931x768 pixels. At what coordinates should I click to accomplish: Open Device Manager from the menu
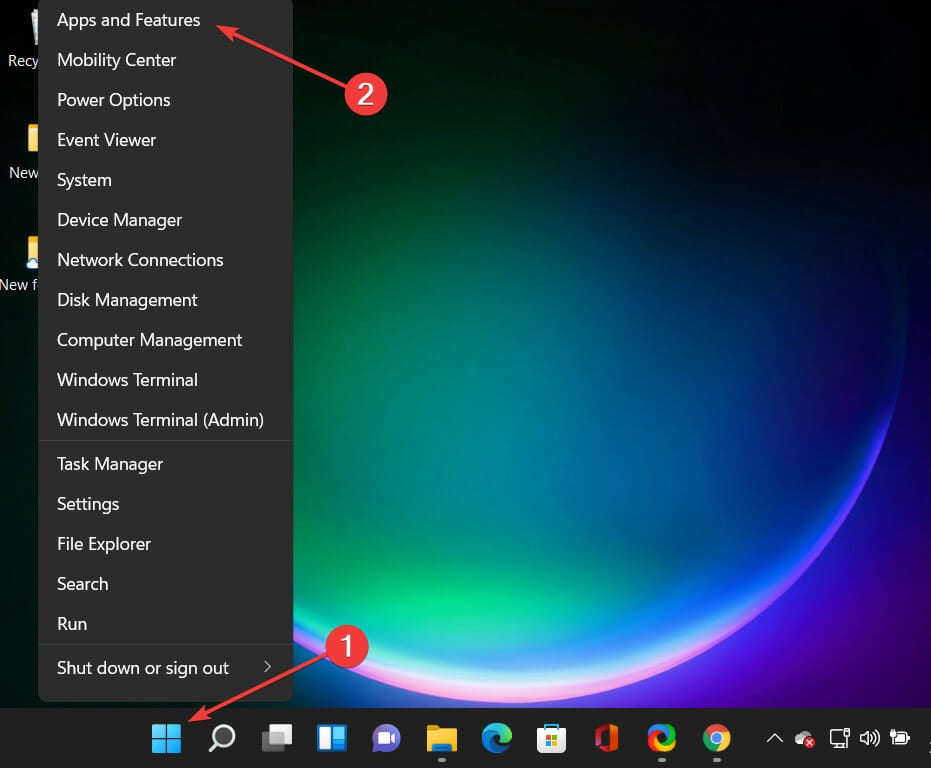[x=119, y=219]
